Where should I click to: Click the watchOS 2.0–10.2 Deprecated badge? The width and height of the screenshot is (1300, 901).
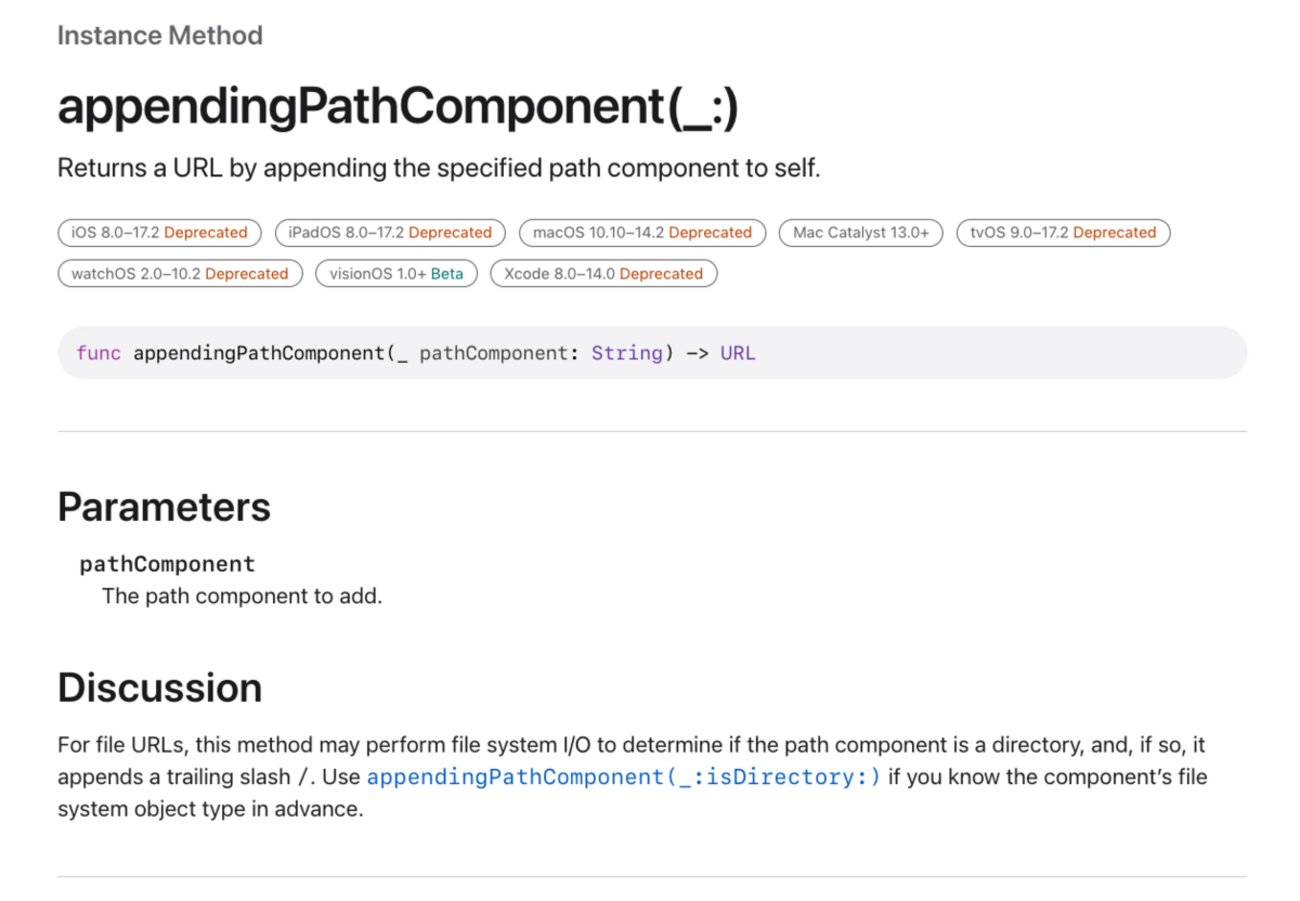[x=180, y=274]
